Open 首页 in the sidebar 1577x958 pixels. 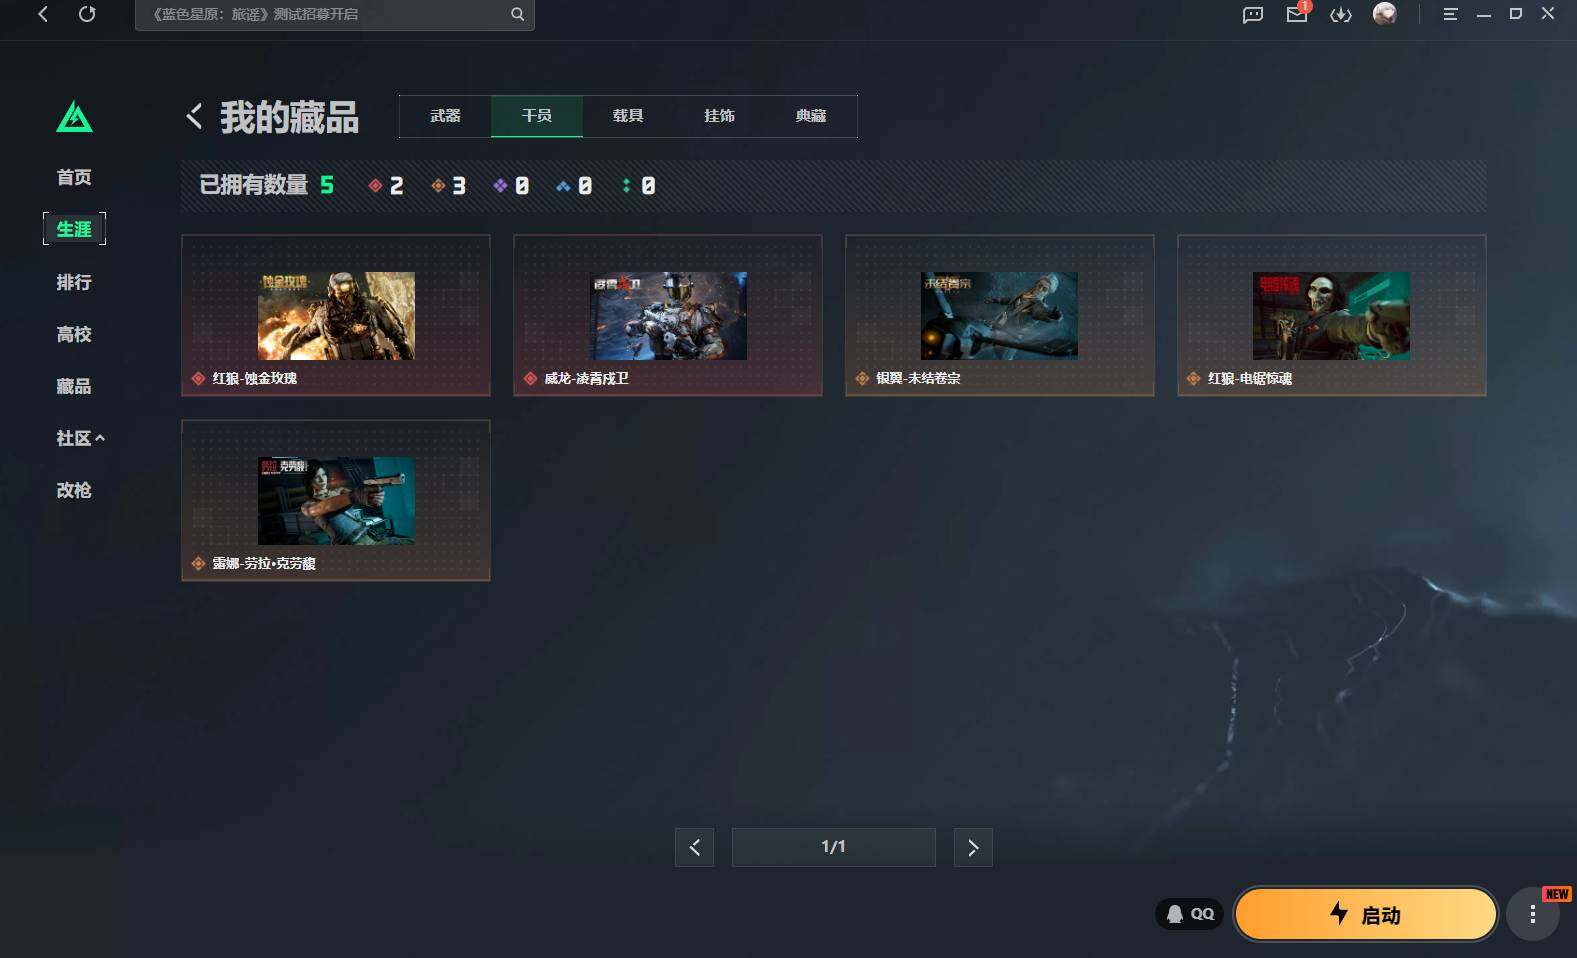74,177
